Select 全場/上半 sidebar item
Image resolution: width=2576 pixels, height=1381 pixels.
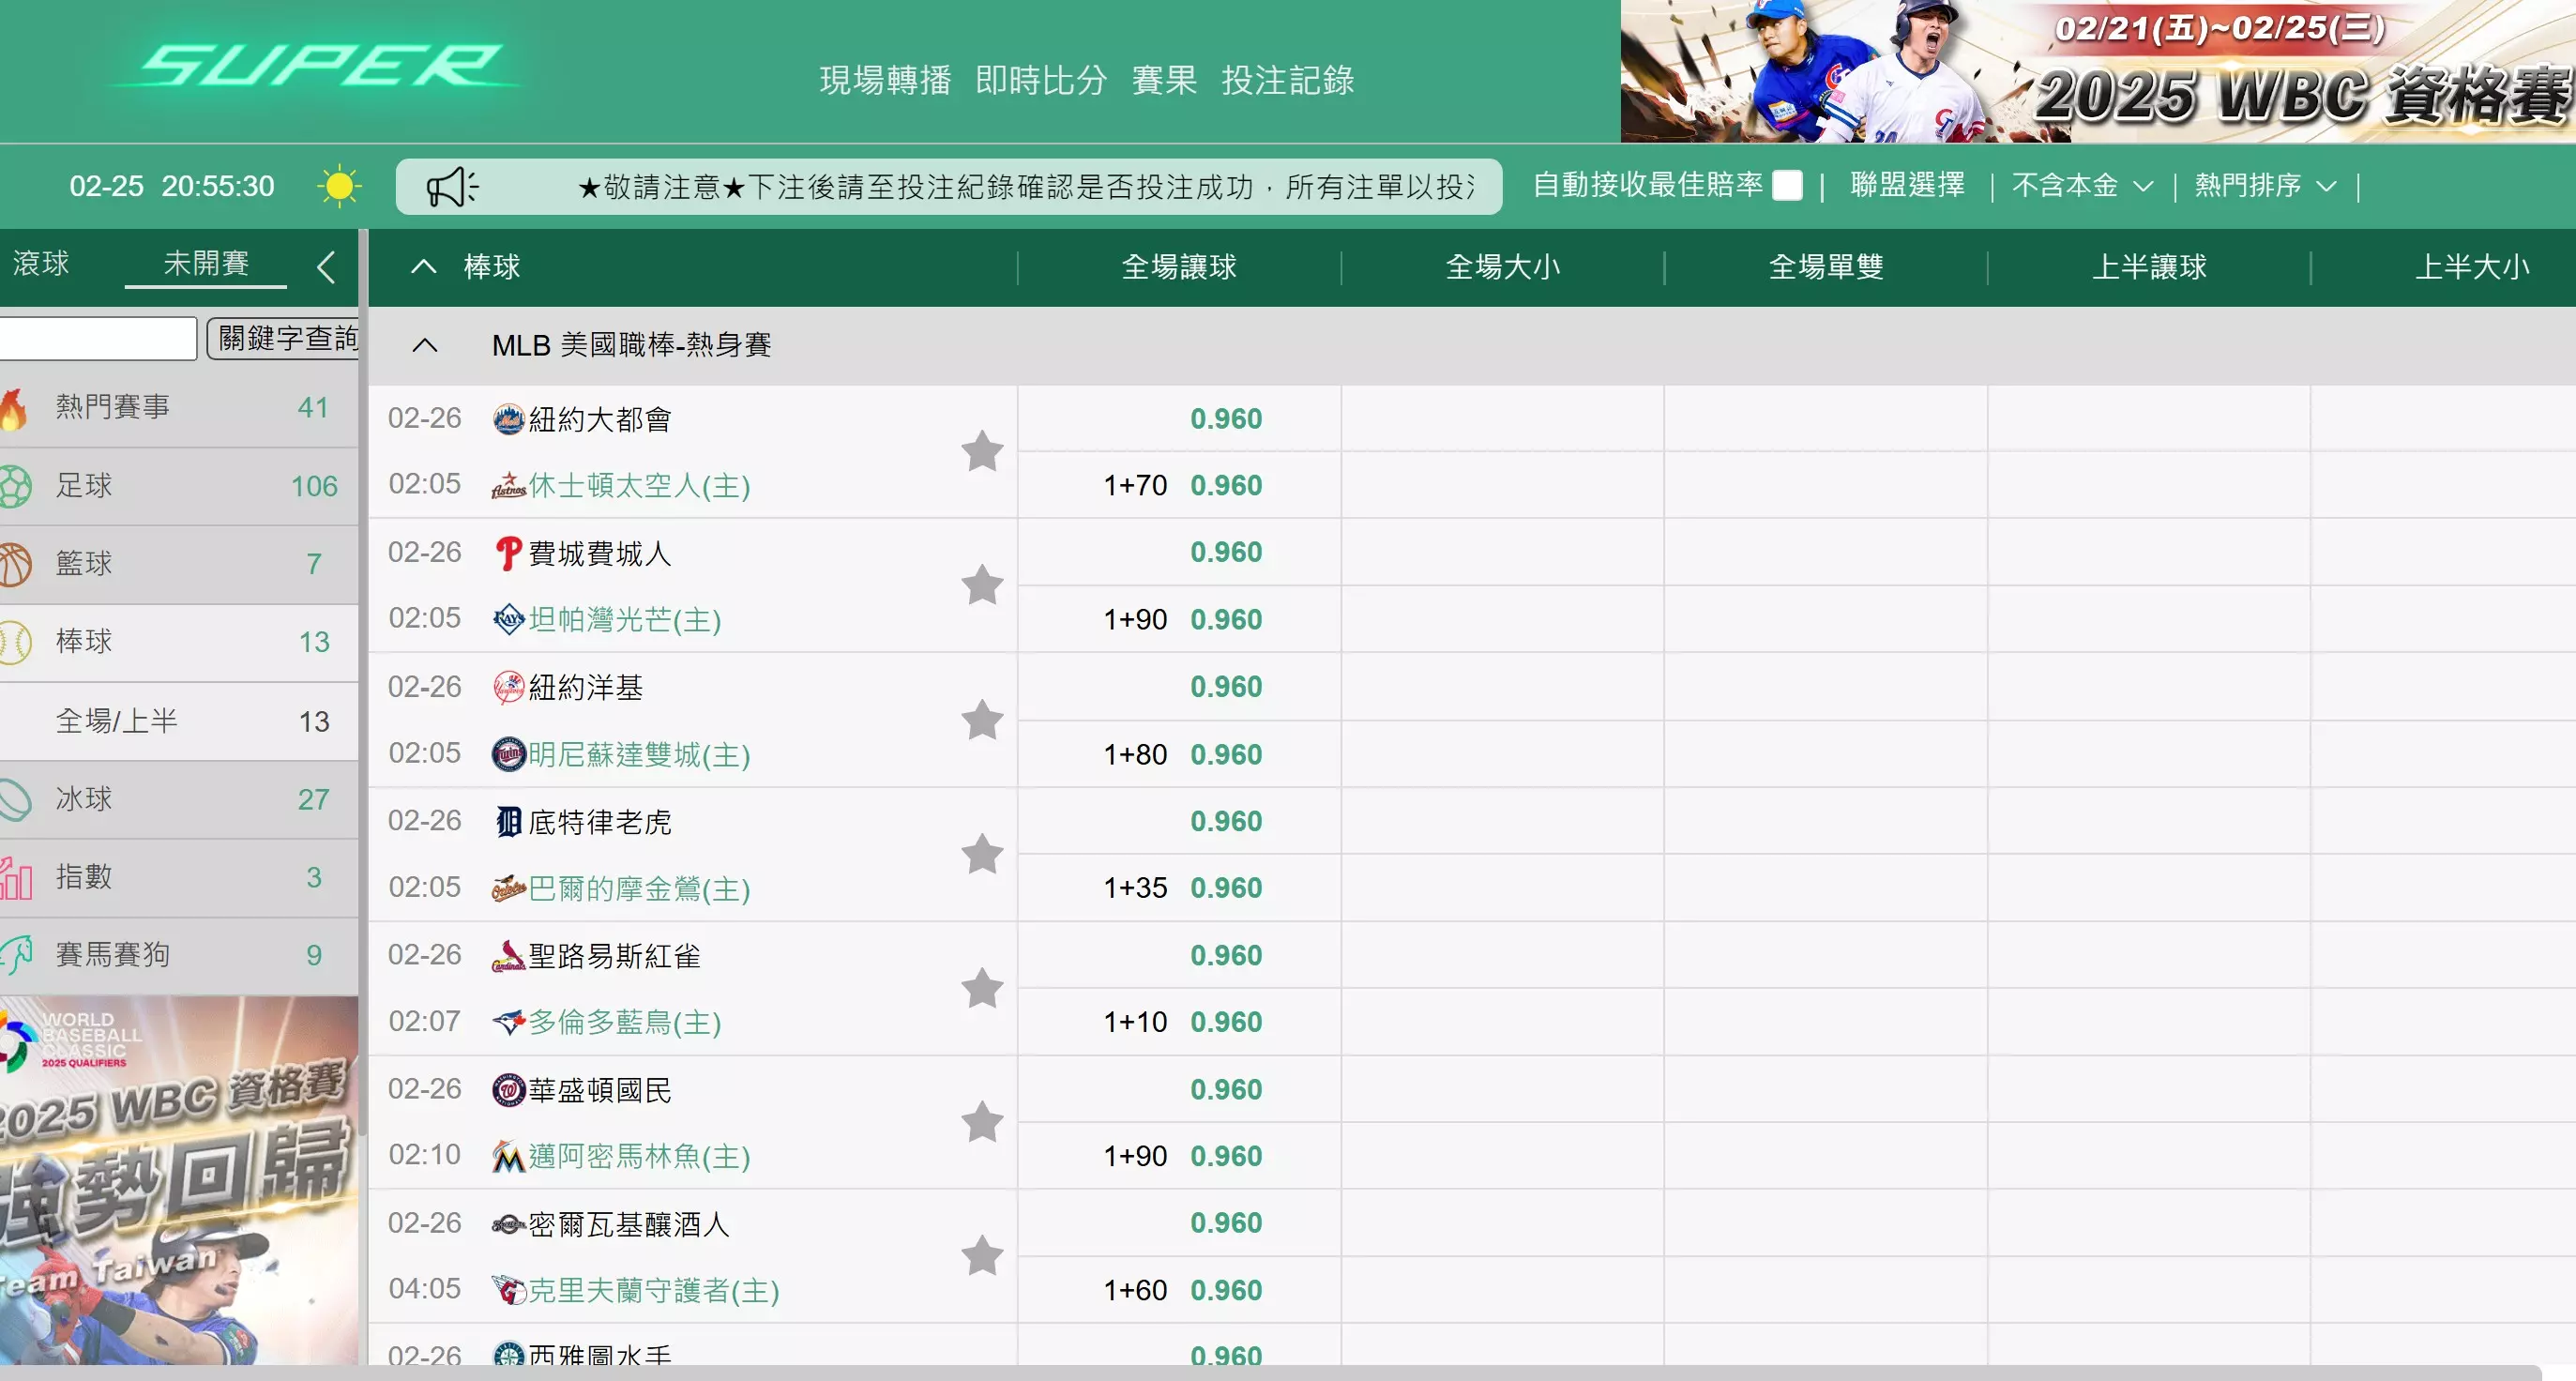(179, 721)
